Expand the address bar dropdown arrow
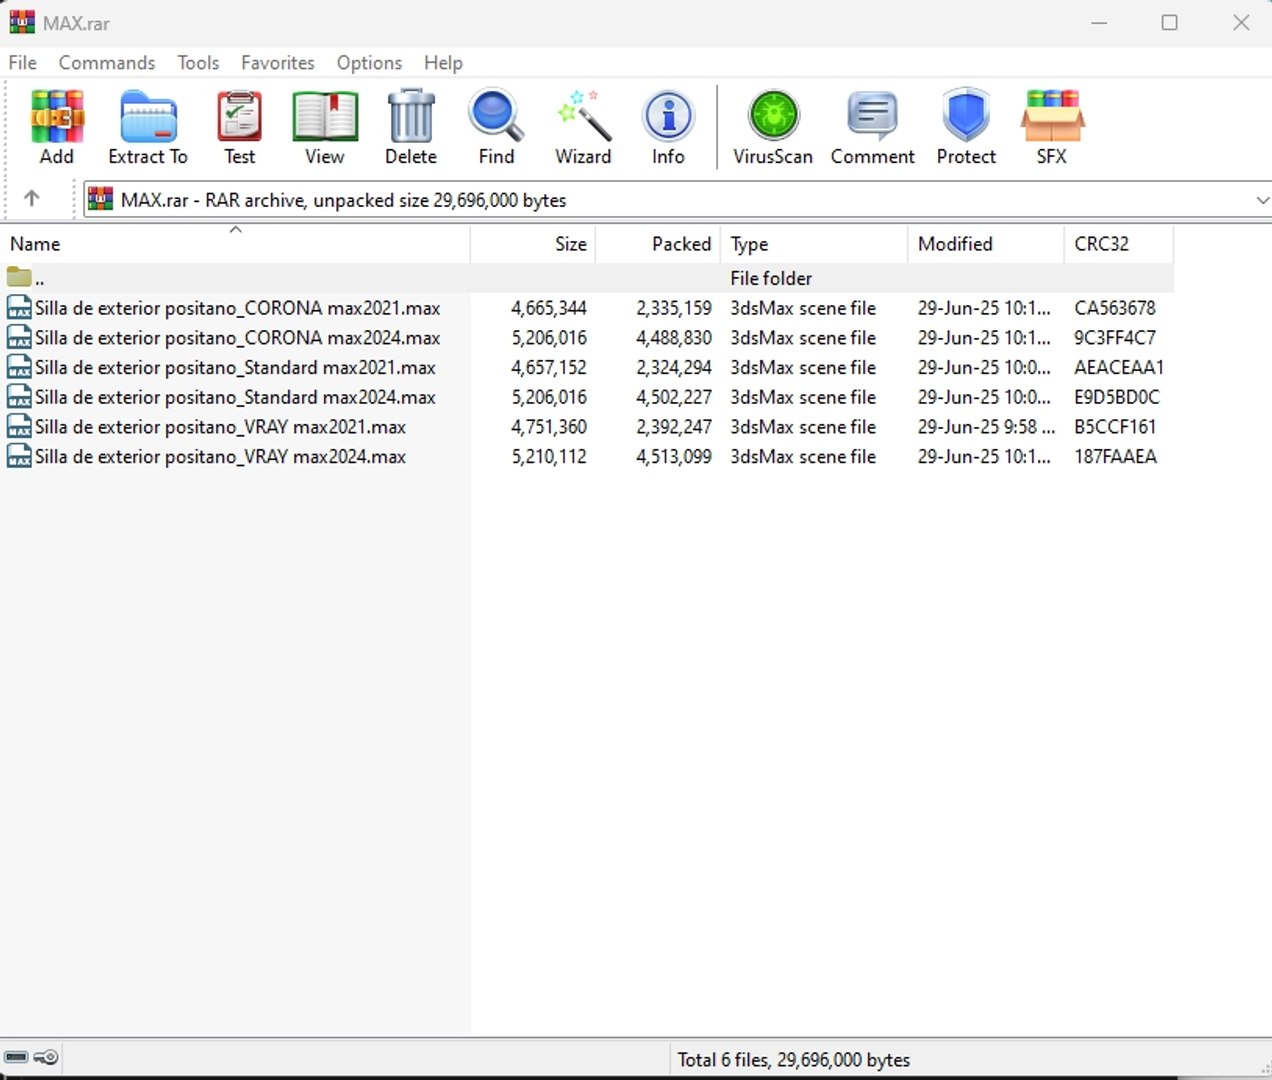The image size is (1272, 1080). pyautogui.click(x=1262, y=200)
